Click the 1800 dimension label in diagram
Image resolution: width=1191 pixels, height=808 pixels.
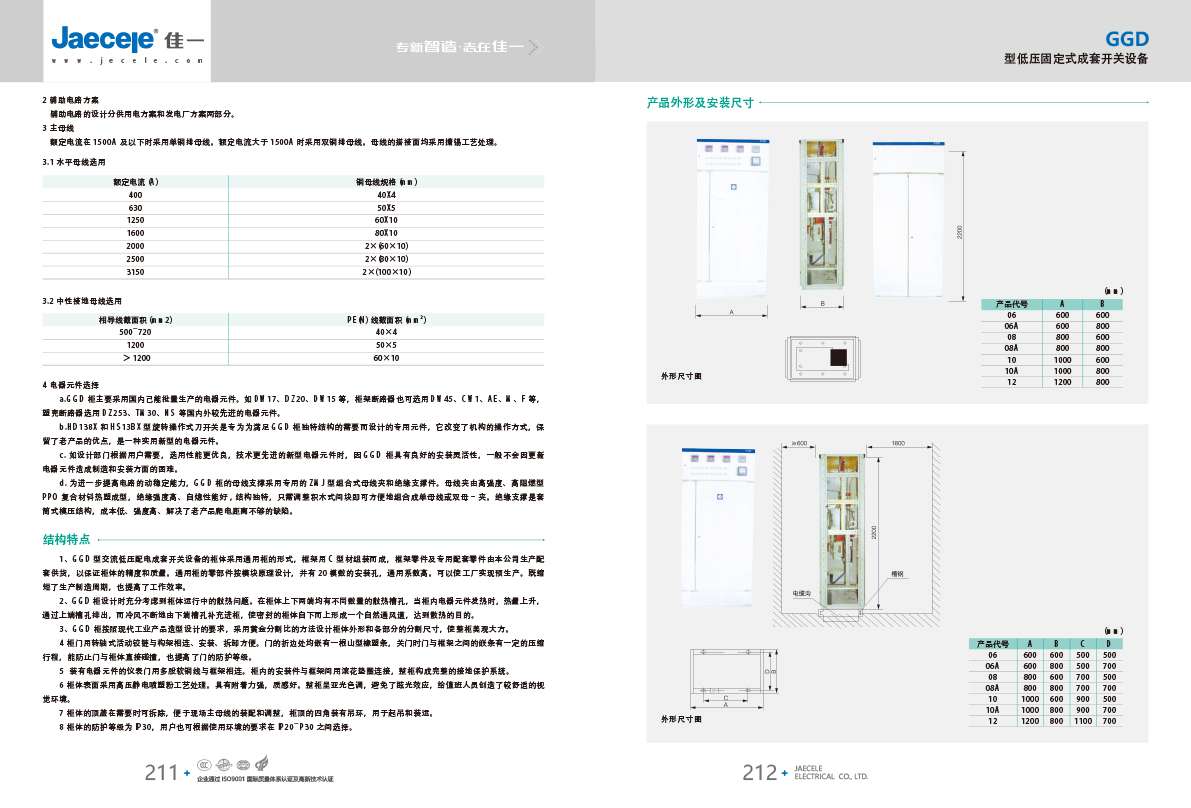[x=899, y=443]
